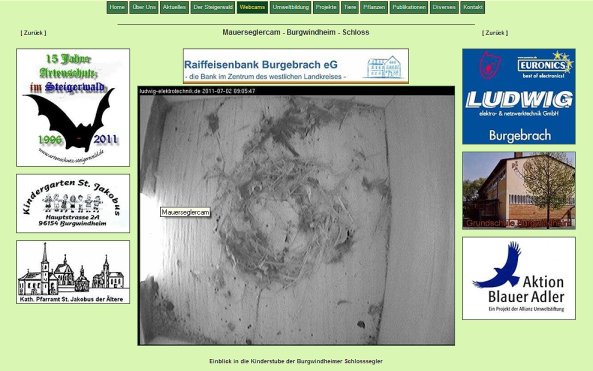This screenshot has width=593, height=371.
Task: Open the Kindergarten St. Jakobus banner
Action: (x=73, y=203)
